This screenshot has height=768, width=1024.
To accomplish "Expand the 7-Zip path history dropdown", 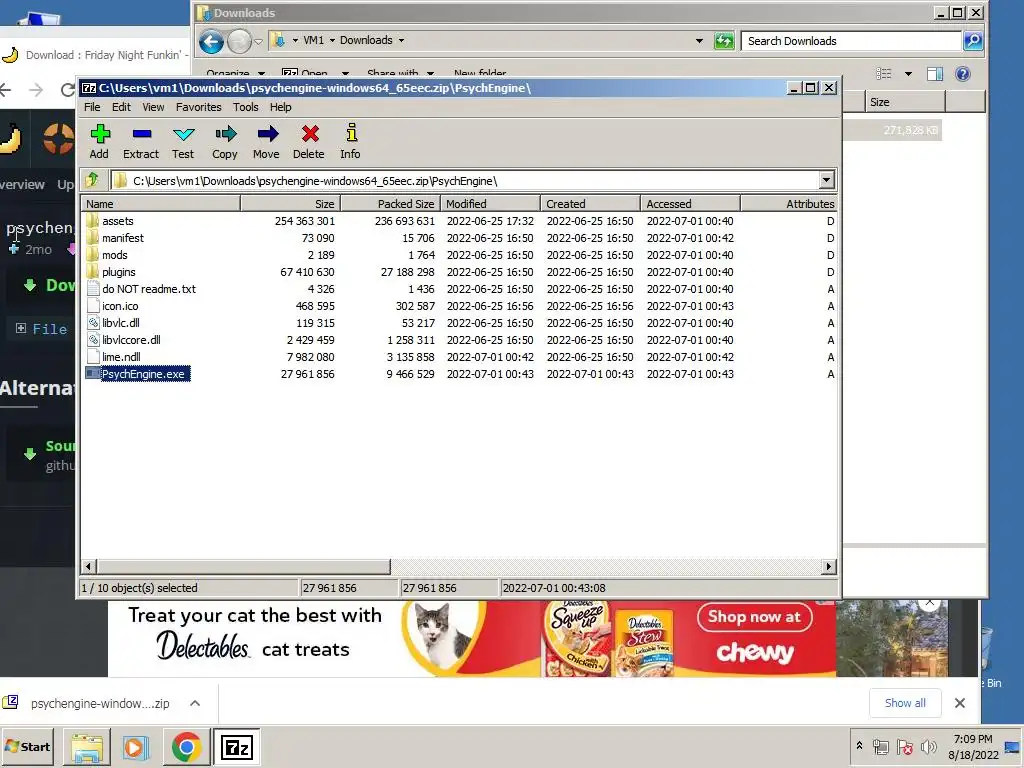I will tap(826, 180).
